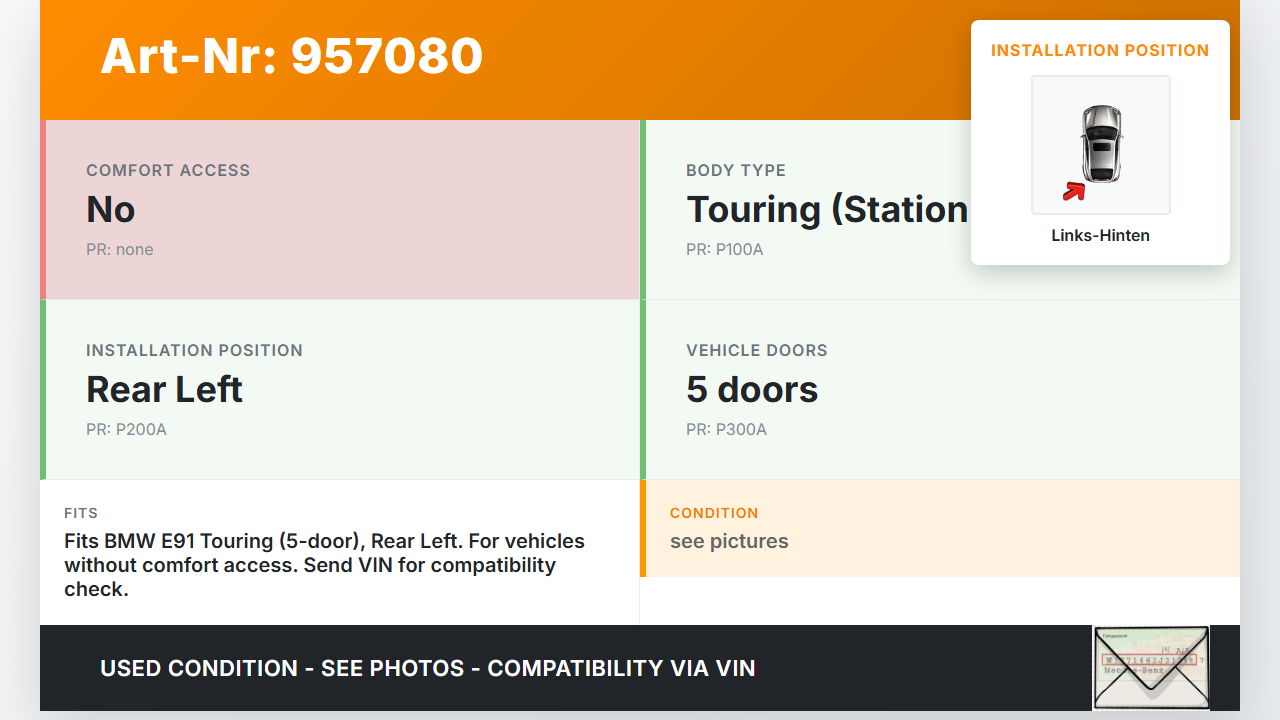Click the FITS section label
1280x720 pixels.
81,513
